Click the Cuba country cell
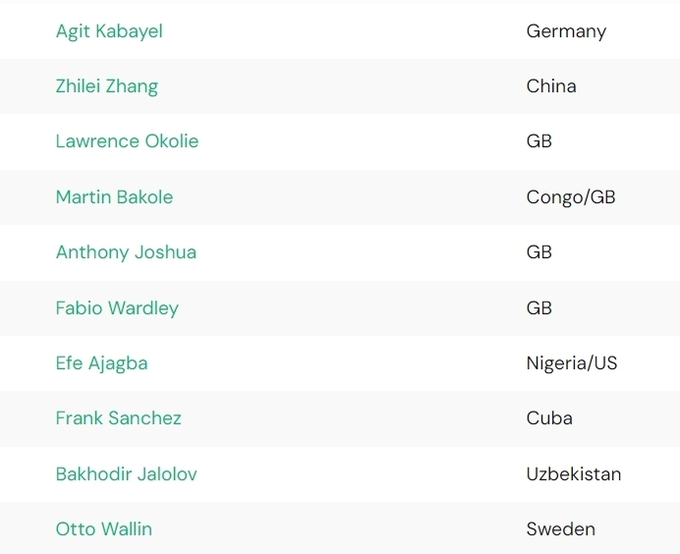The width and height of the screenshot is (680, 554). coord(549,418)
